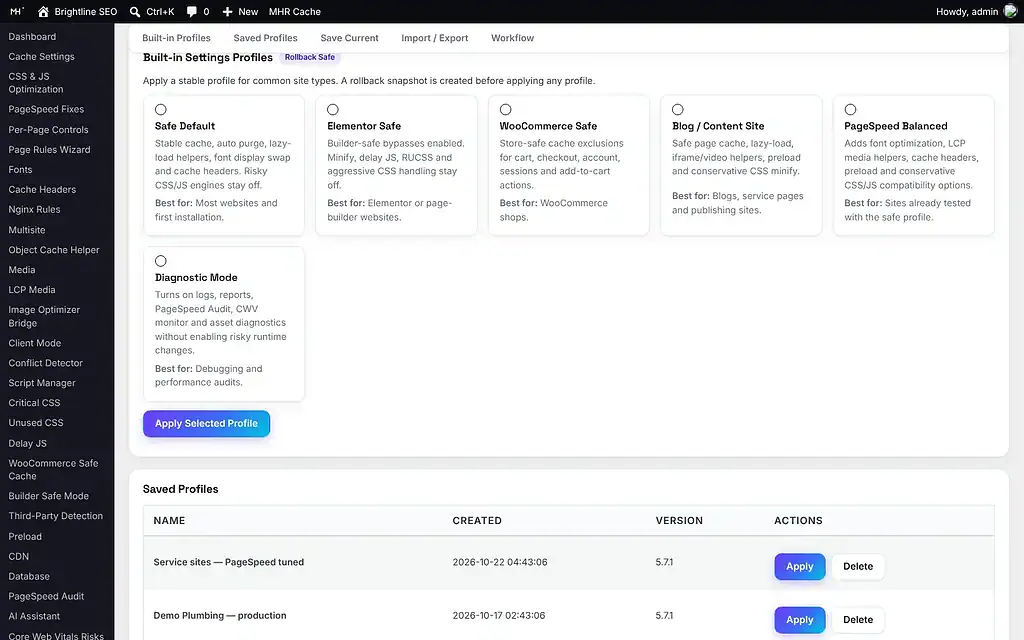This screenshot has height=640, width=1024.
Task: Open Conflict Detector sidebar item
Action: (45, 363)
